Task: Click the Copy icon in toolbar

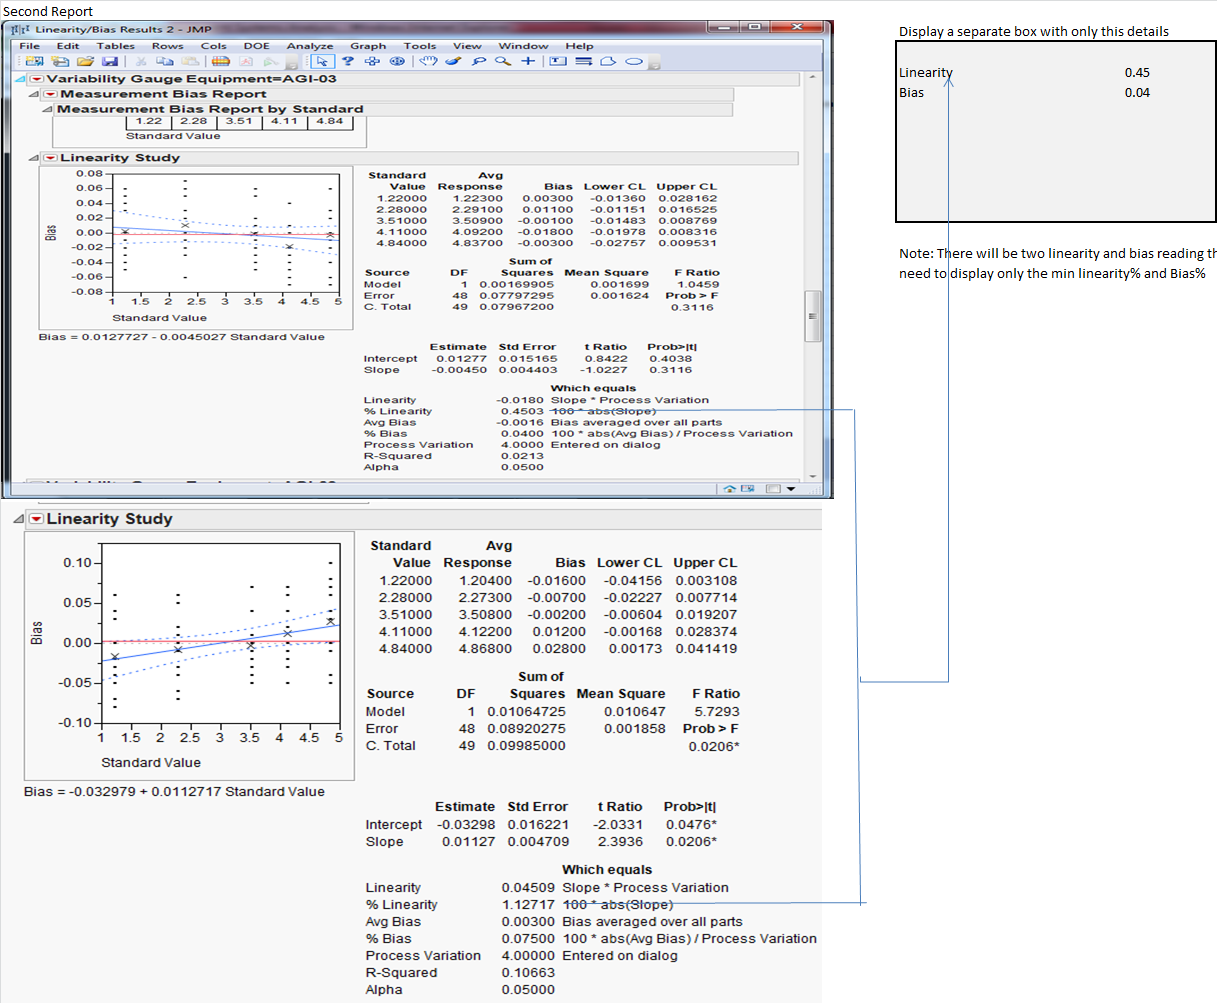Action: coord(164,61)
